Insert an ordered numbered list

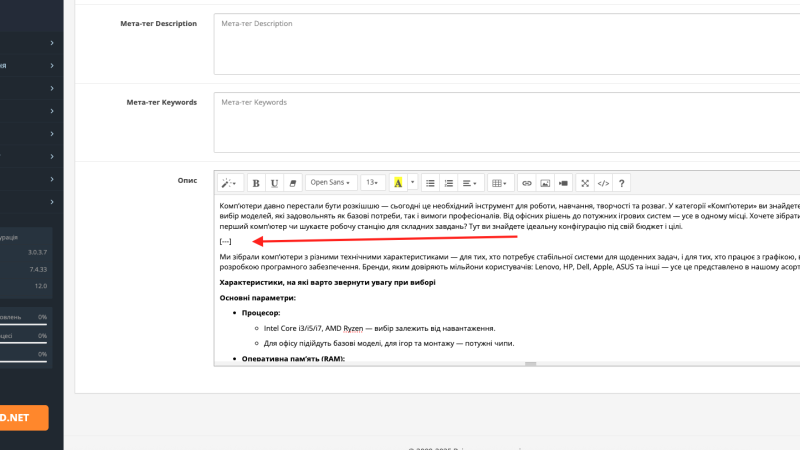tap(449, 183)
